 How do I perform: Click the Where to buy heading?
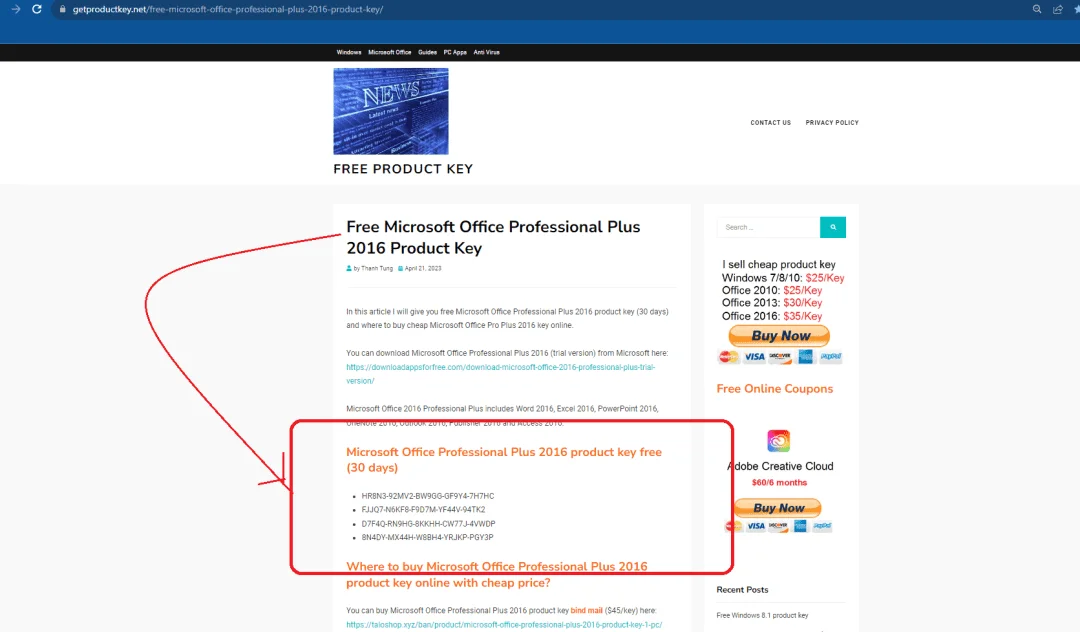(496, 574)
